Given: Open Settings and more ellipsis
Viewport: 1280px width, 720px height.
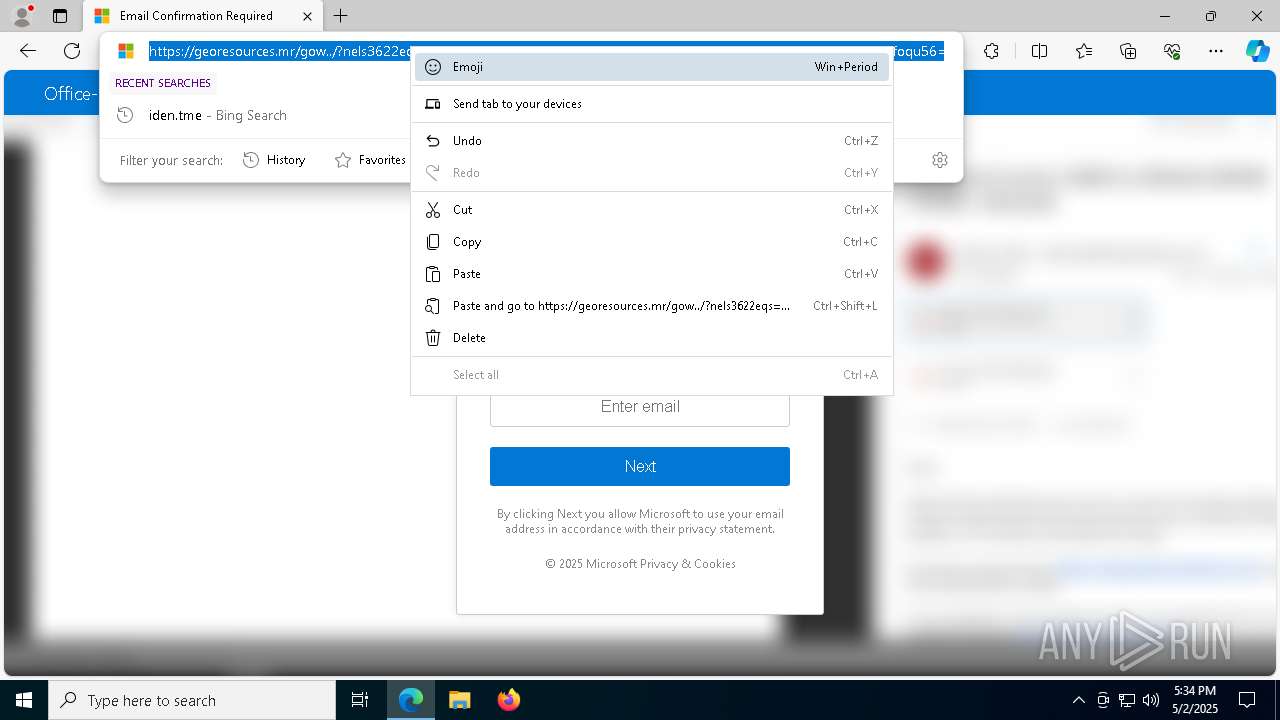Looking at the screenshot, I should [1216, 51].
